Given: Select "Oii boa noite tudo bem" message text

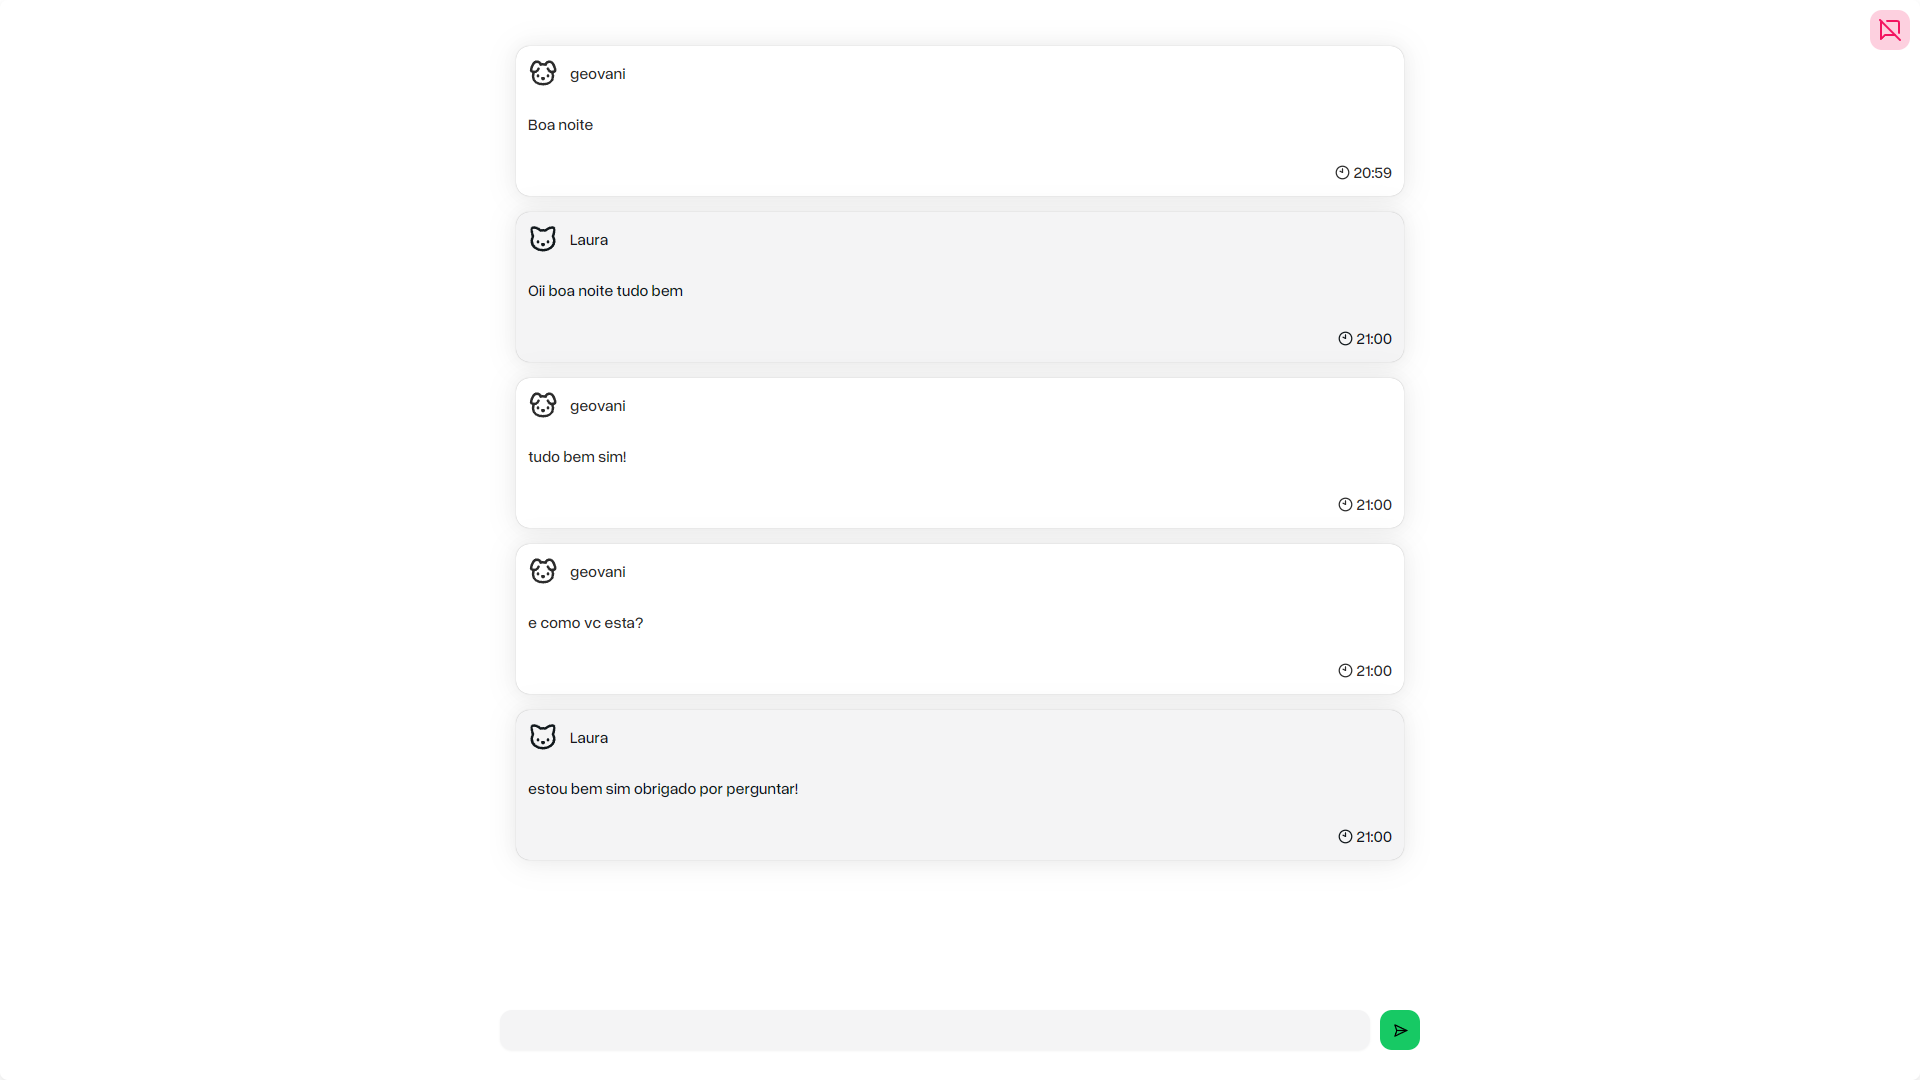Looking at the screenshot, I should (x=605, y=291).
